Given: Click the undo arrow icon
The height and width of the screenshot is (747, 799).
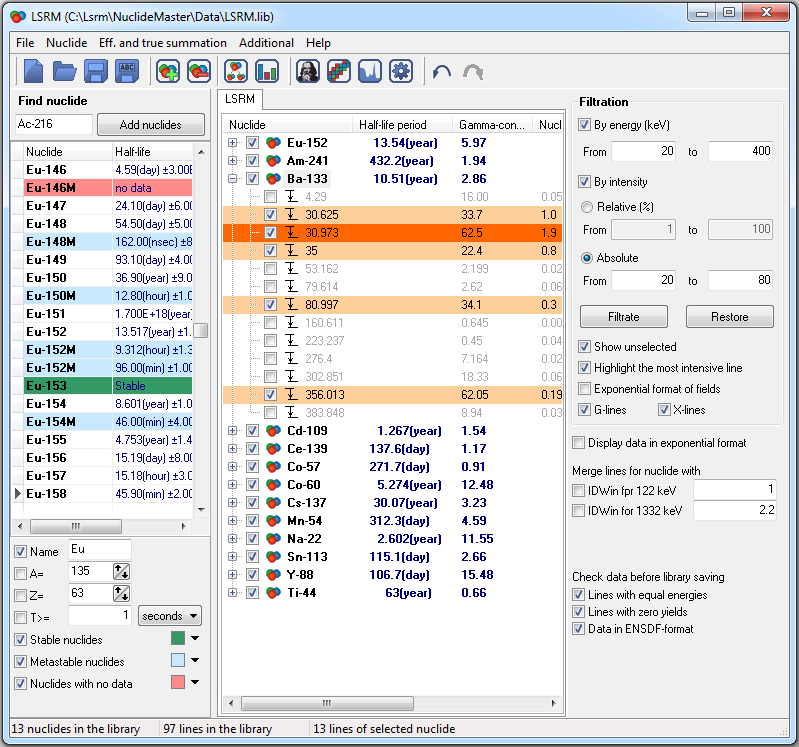Looking at the screenshot, I should click(x=441, y=71).
